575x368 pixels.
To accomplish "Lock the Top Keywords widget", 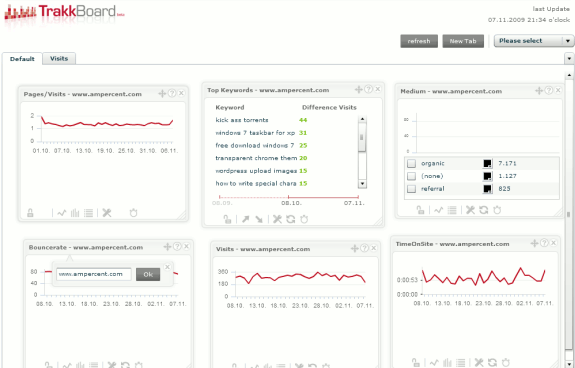I will 227,219.
